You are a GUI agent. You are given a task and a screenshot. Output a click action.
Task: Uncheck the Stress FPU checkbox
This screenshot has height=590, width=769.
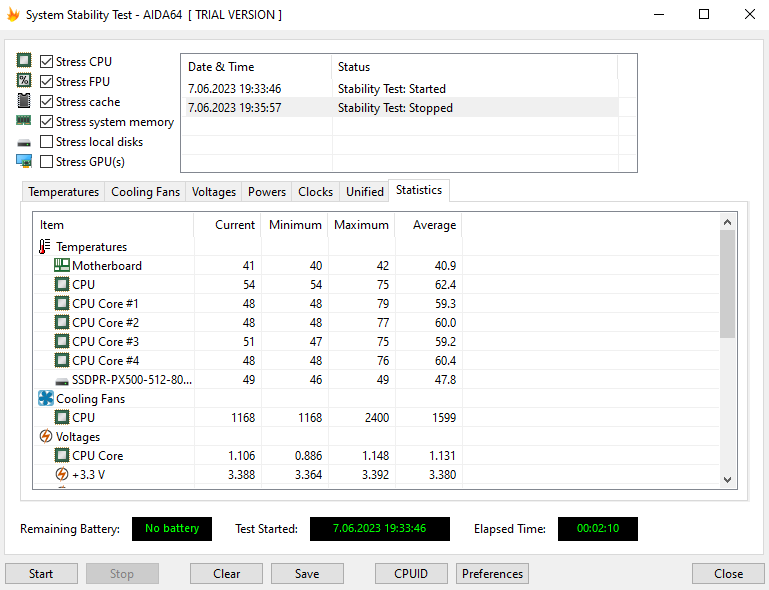pyautogui.click(x=46, y=81)
